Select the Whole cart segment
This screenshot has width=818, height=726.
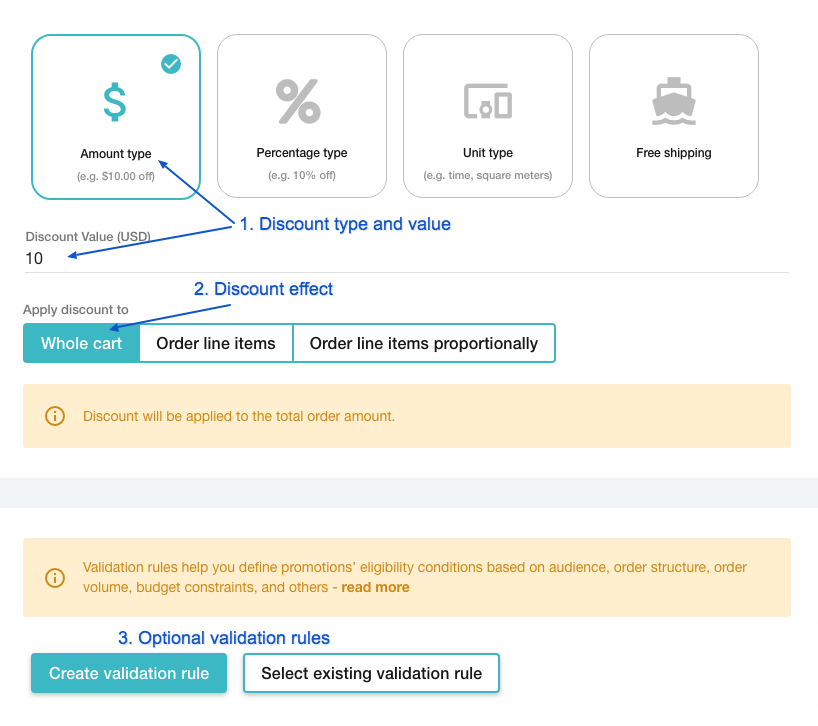coord(80,343)
